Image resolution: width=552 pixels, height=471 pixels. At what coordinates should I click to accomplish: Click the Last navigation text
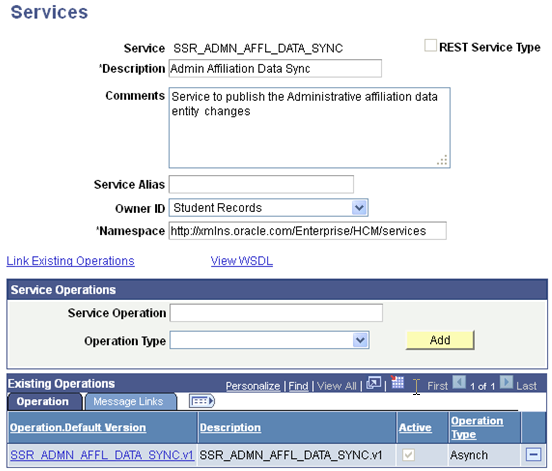pyautogui.click(x=526, y=386)
